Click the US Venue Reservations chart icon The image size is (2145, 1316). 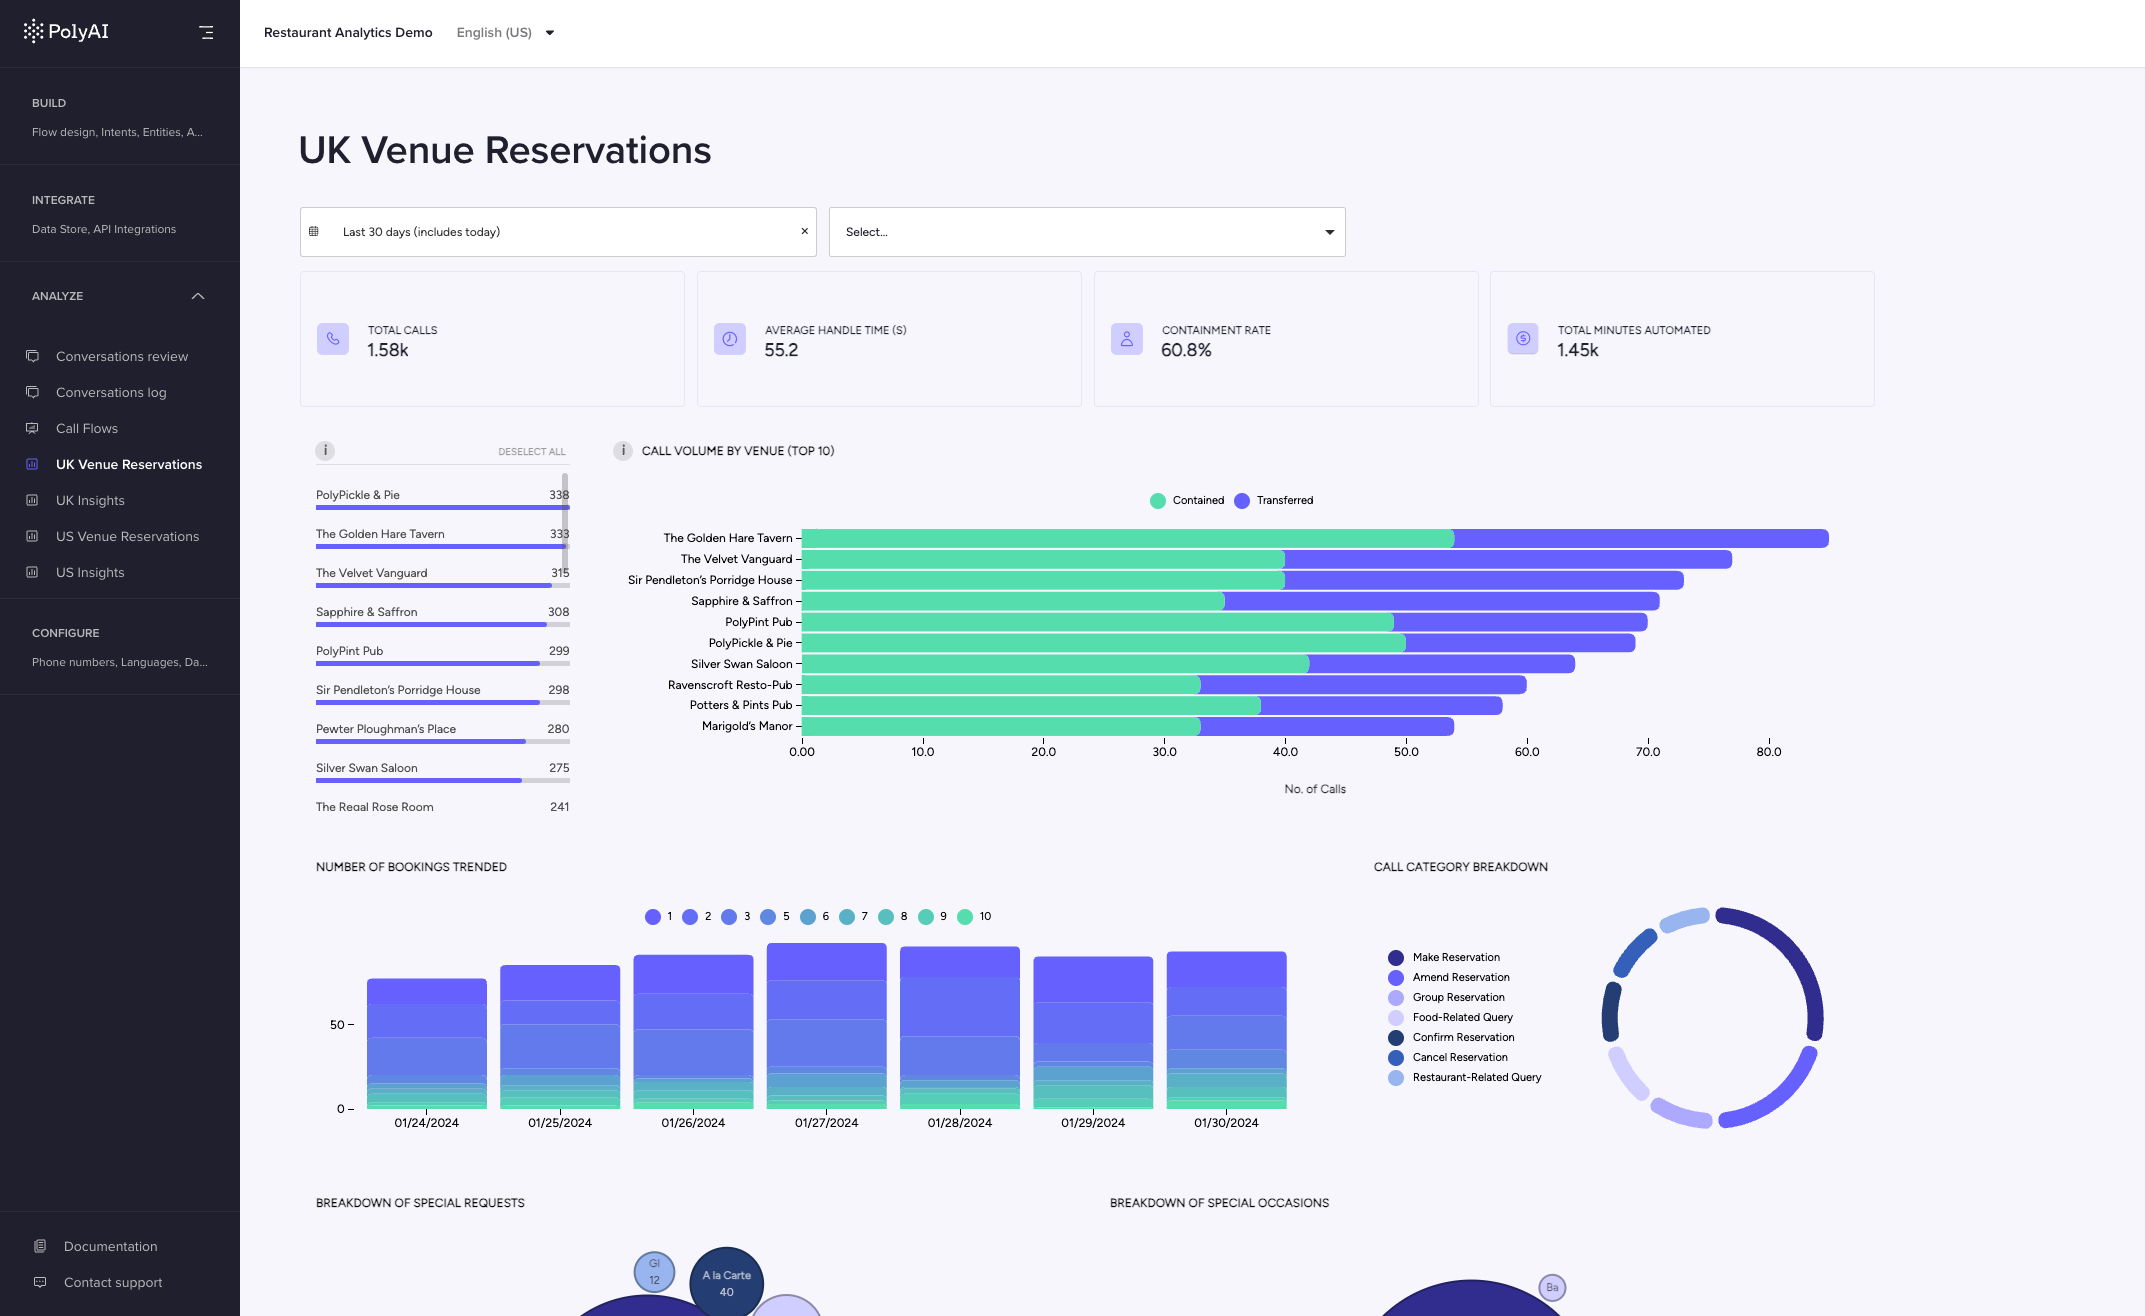click(32, 536)
